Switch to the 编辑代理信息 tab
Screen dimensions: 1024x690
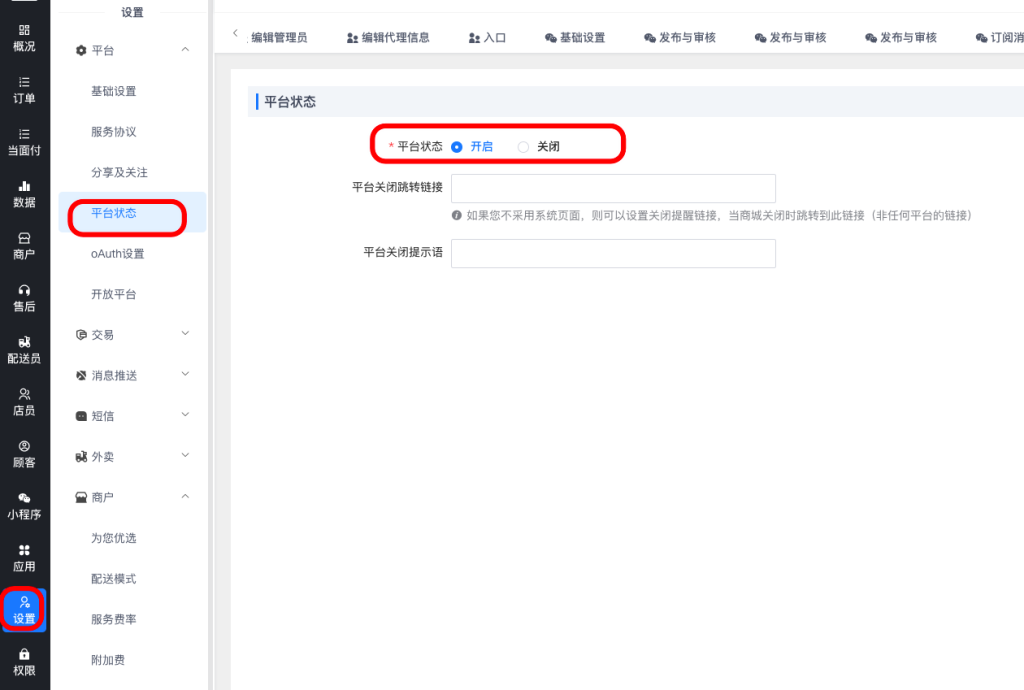(388, 38)
